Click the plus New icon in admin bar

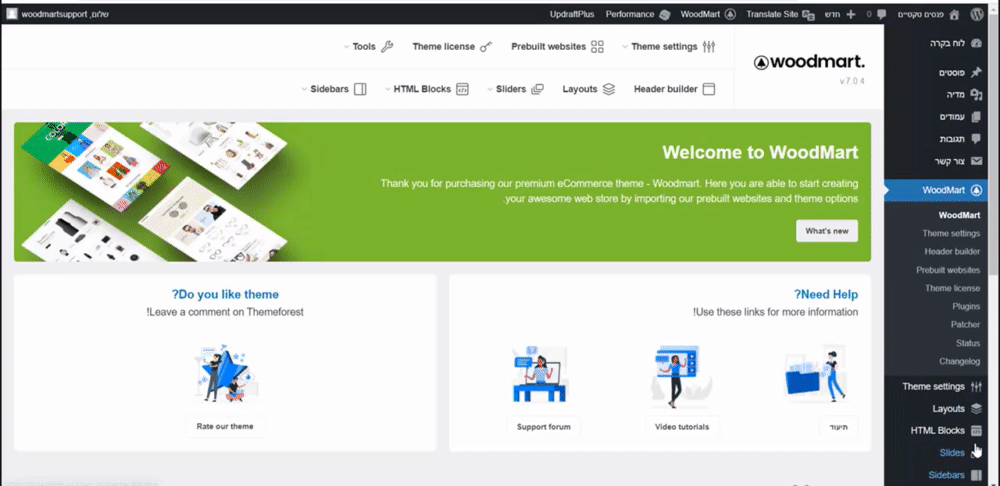tap(850, 14)
